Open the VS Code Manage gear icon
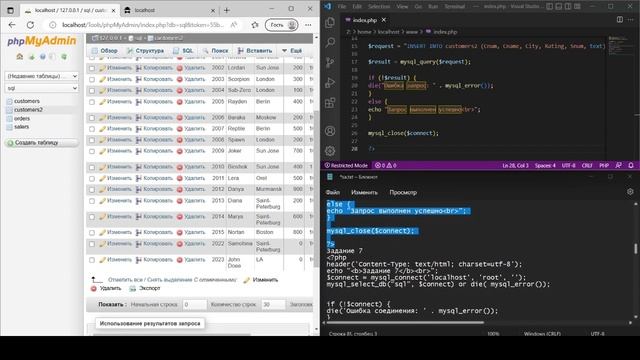 coord(330,151)
